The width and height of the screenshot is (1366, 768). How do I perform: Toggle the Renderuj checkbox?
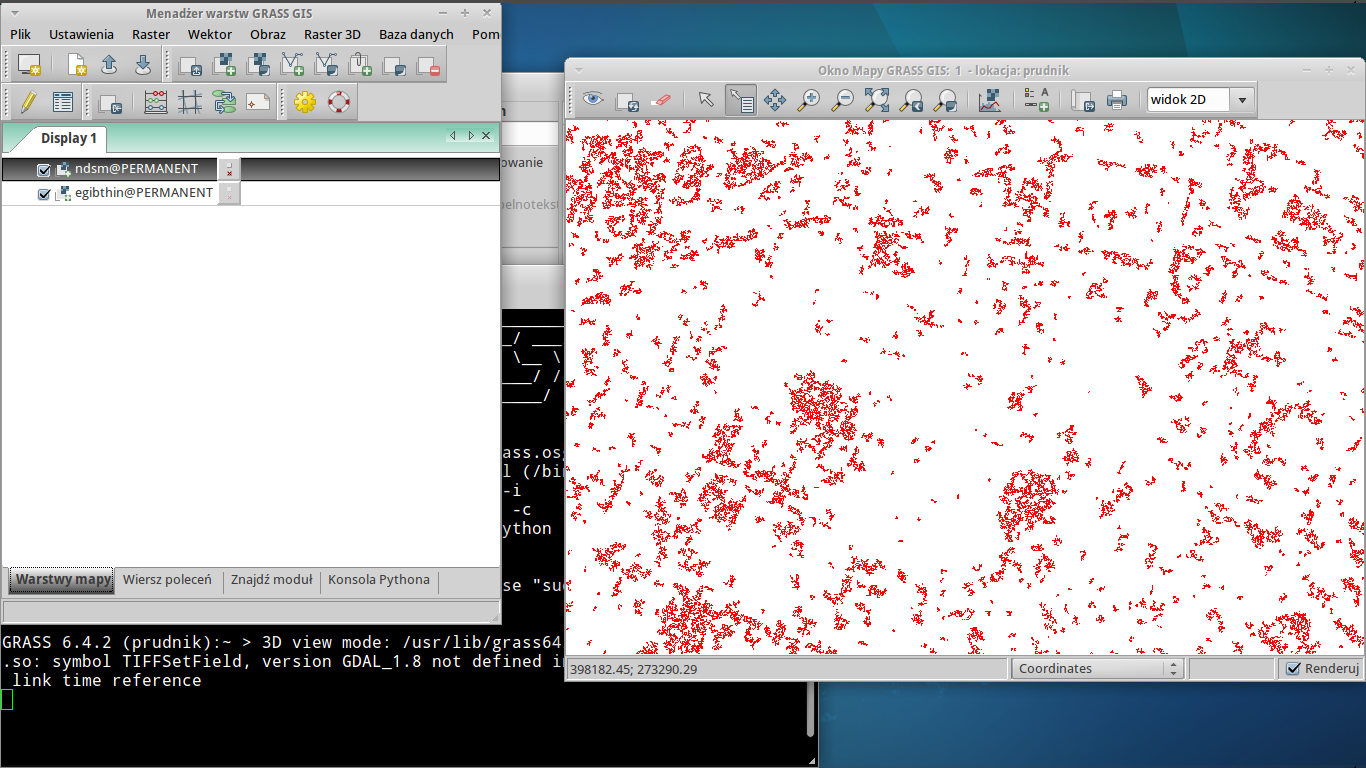point(1294,668)
